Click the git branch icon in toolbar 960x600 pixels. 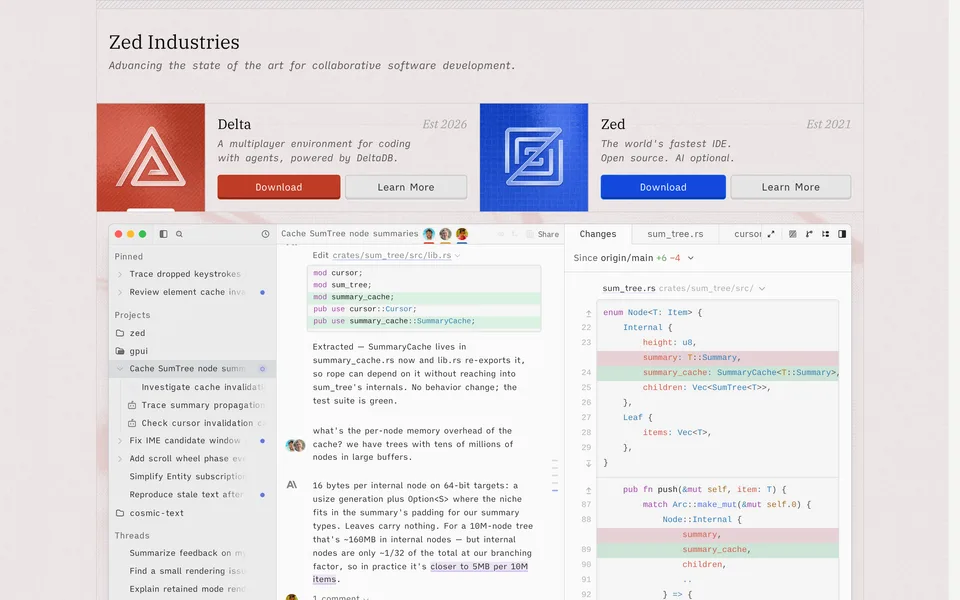pyautogui.click(x=809, y=234)
